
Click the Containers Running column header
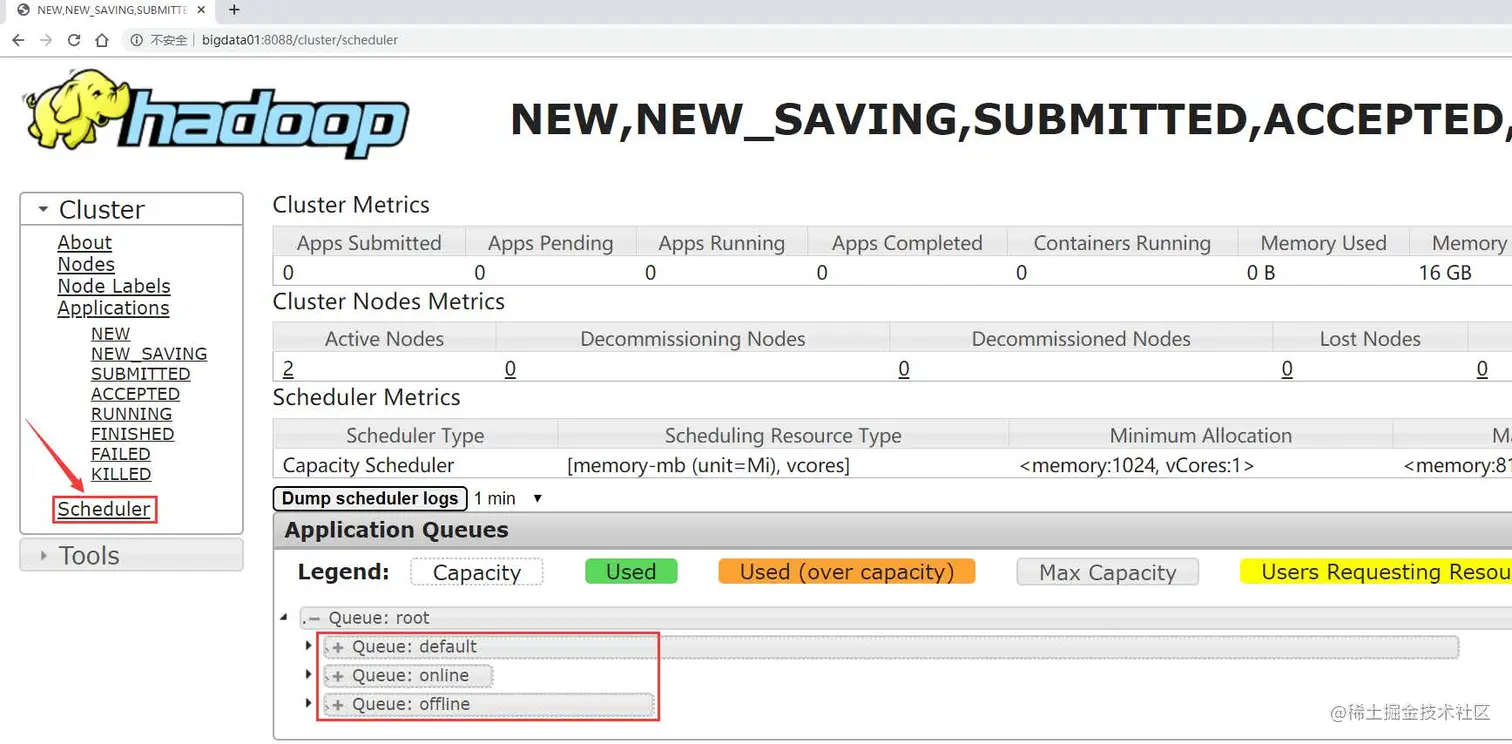(x=1122, y=243)
